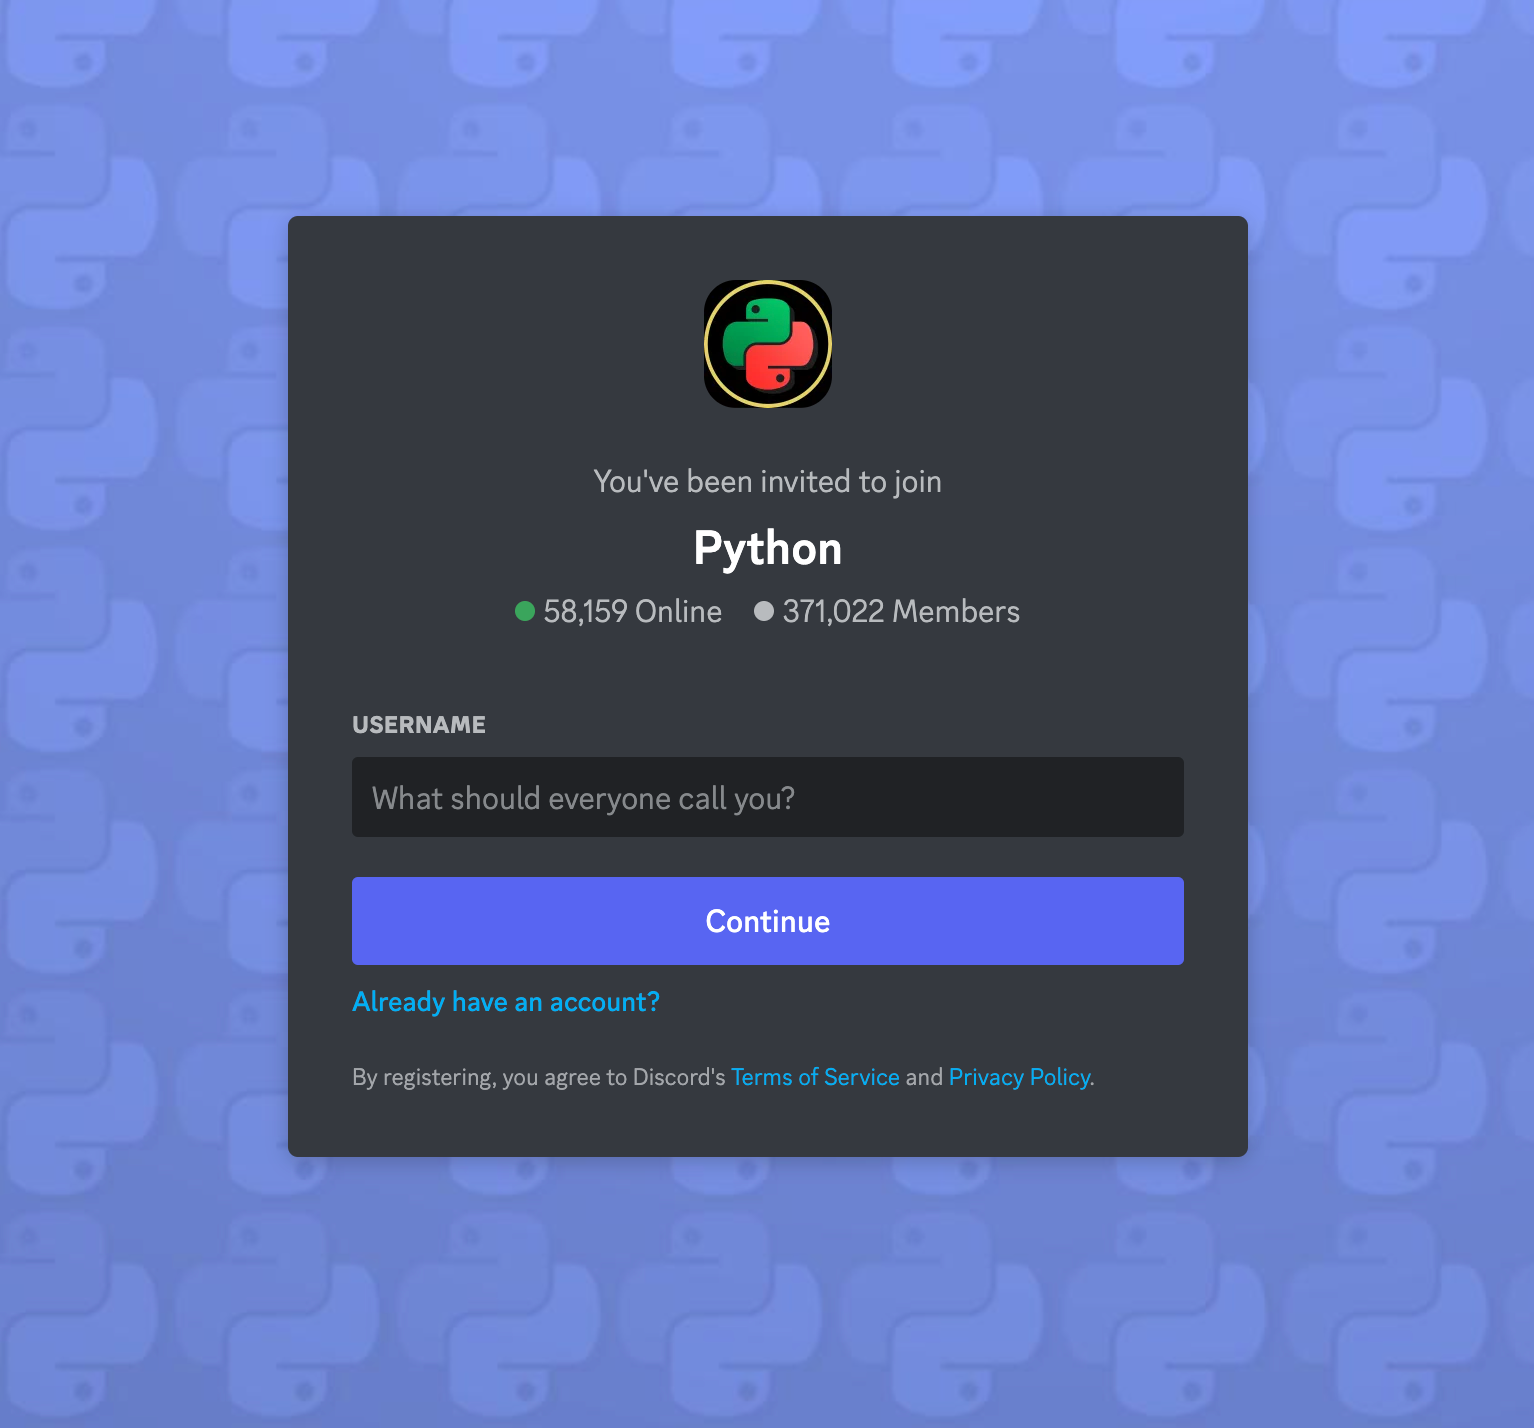The width and height of the screenshot is (1534, 1428).
Task: Click the red snake in the logo
Action: [782, 357]
